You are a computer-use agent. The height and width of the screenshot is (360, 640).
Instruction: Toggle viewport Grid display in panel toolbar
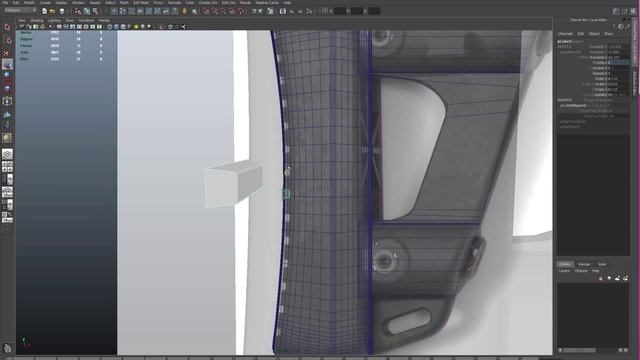click(59, 27)
